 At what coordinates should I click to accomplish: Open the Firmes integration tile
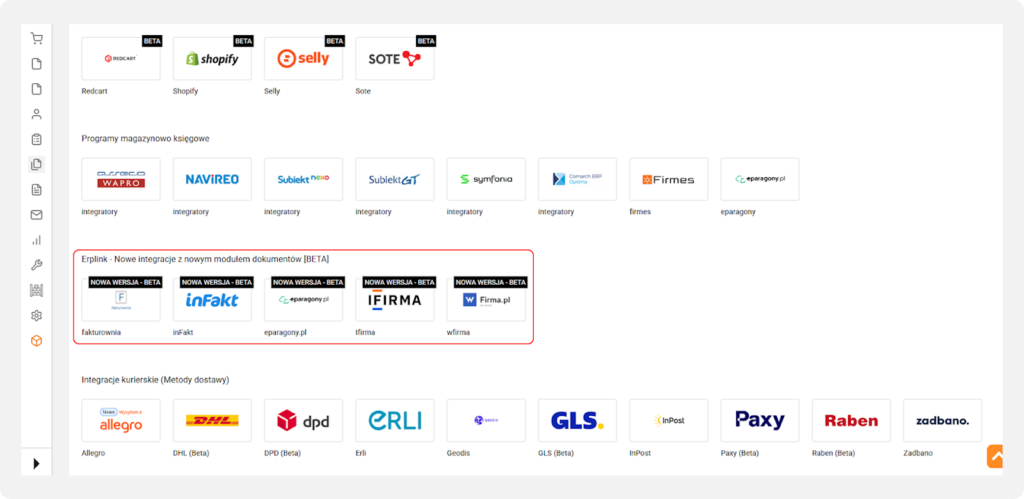pyautogui.click(x=669, y=179)
